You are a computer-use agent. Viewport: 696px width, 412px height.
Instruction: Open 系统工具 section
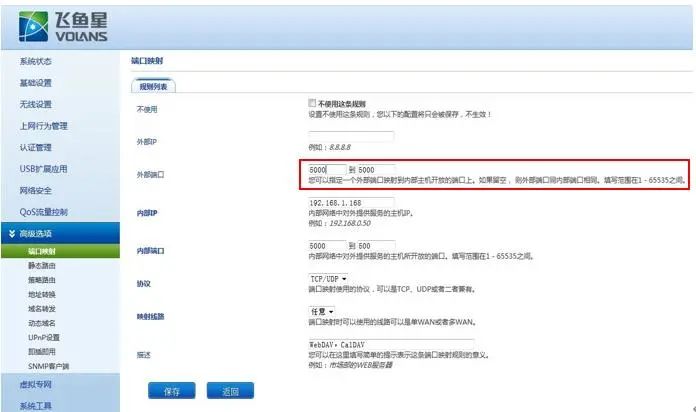click(36, 406)
